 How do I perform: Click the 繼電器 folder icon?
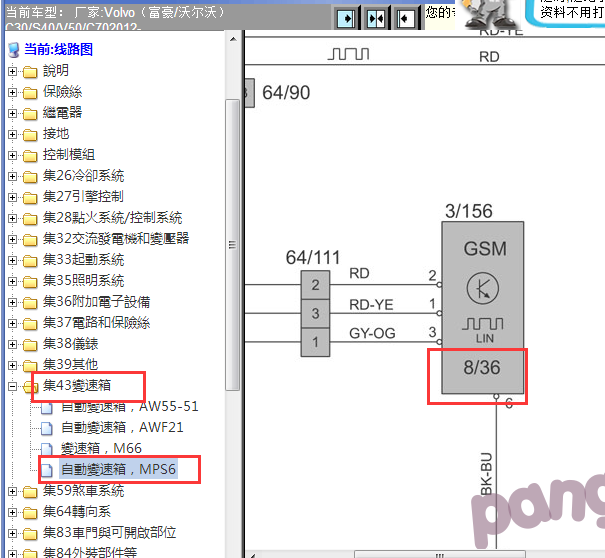point(30,114)
